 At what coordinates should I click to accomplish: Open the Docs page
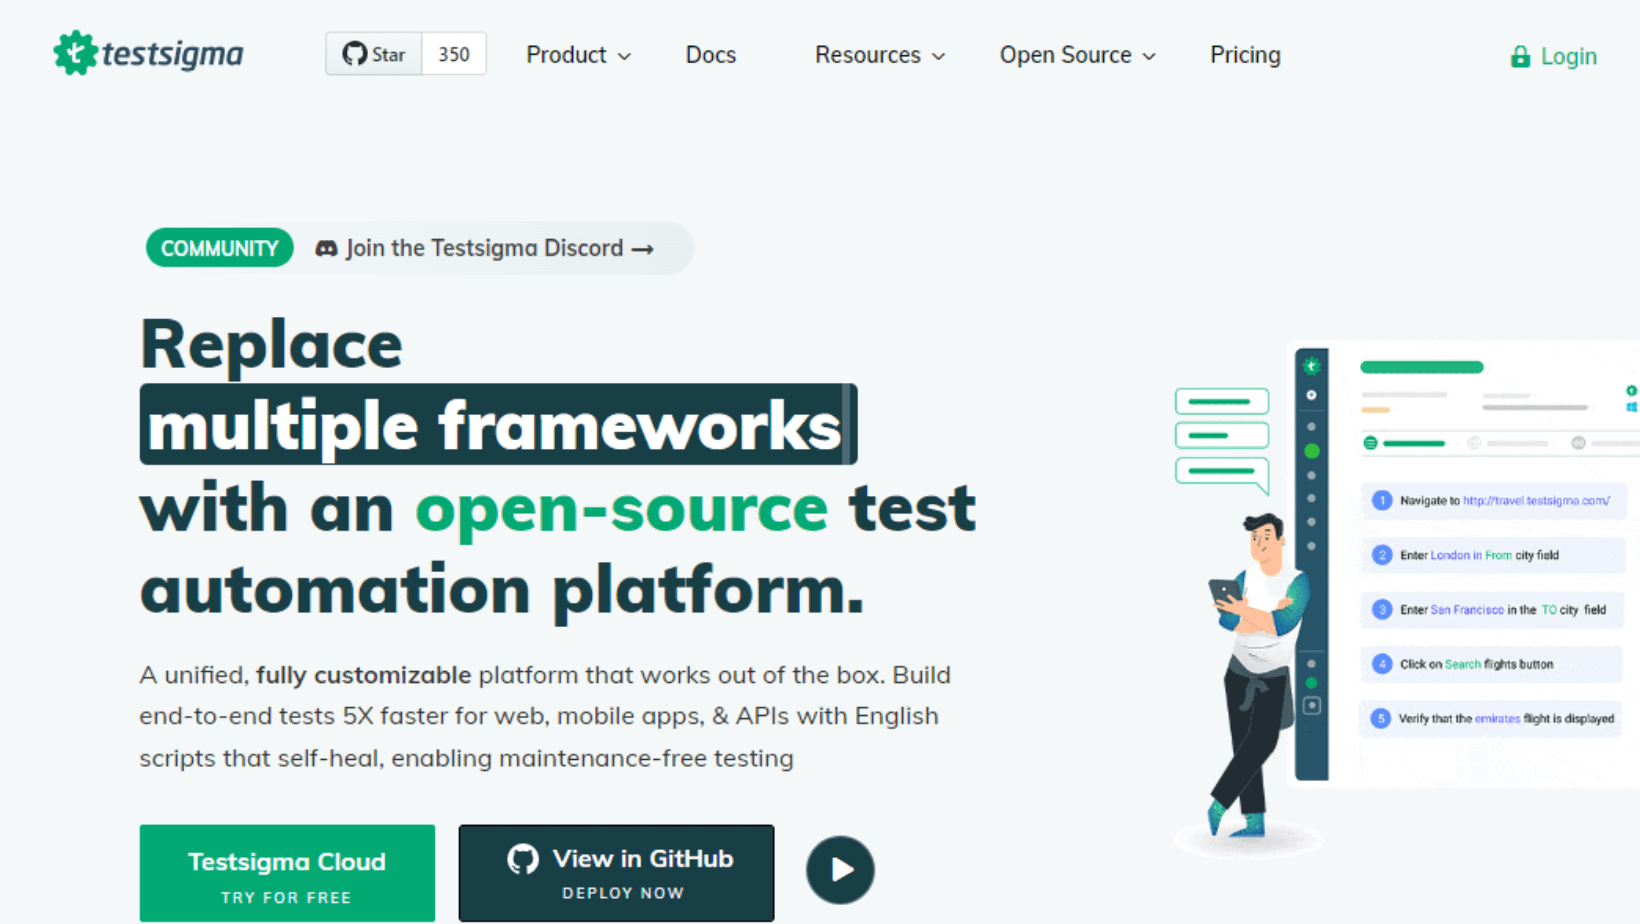(711, 55)
